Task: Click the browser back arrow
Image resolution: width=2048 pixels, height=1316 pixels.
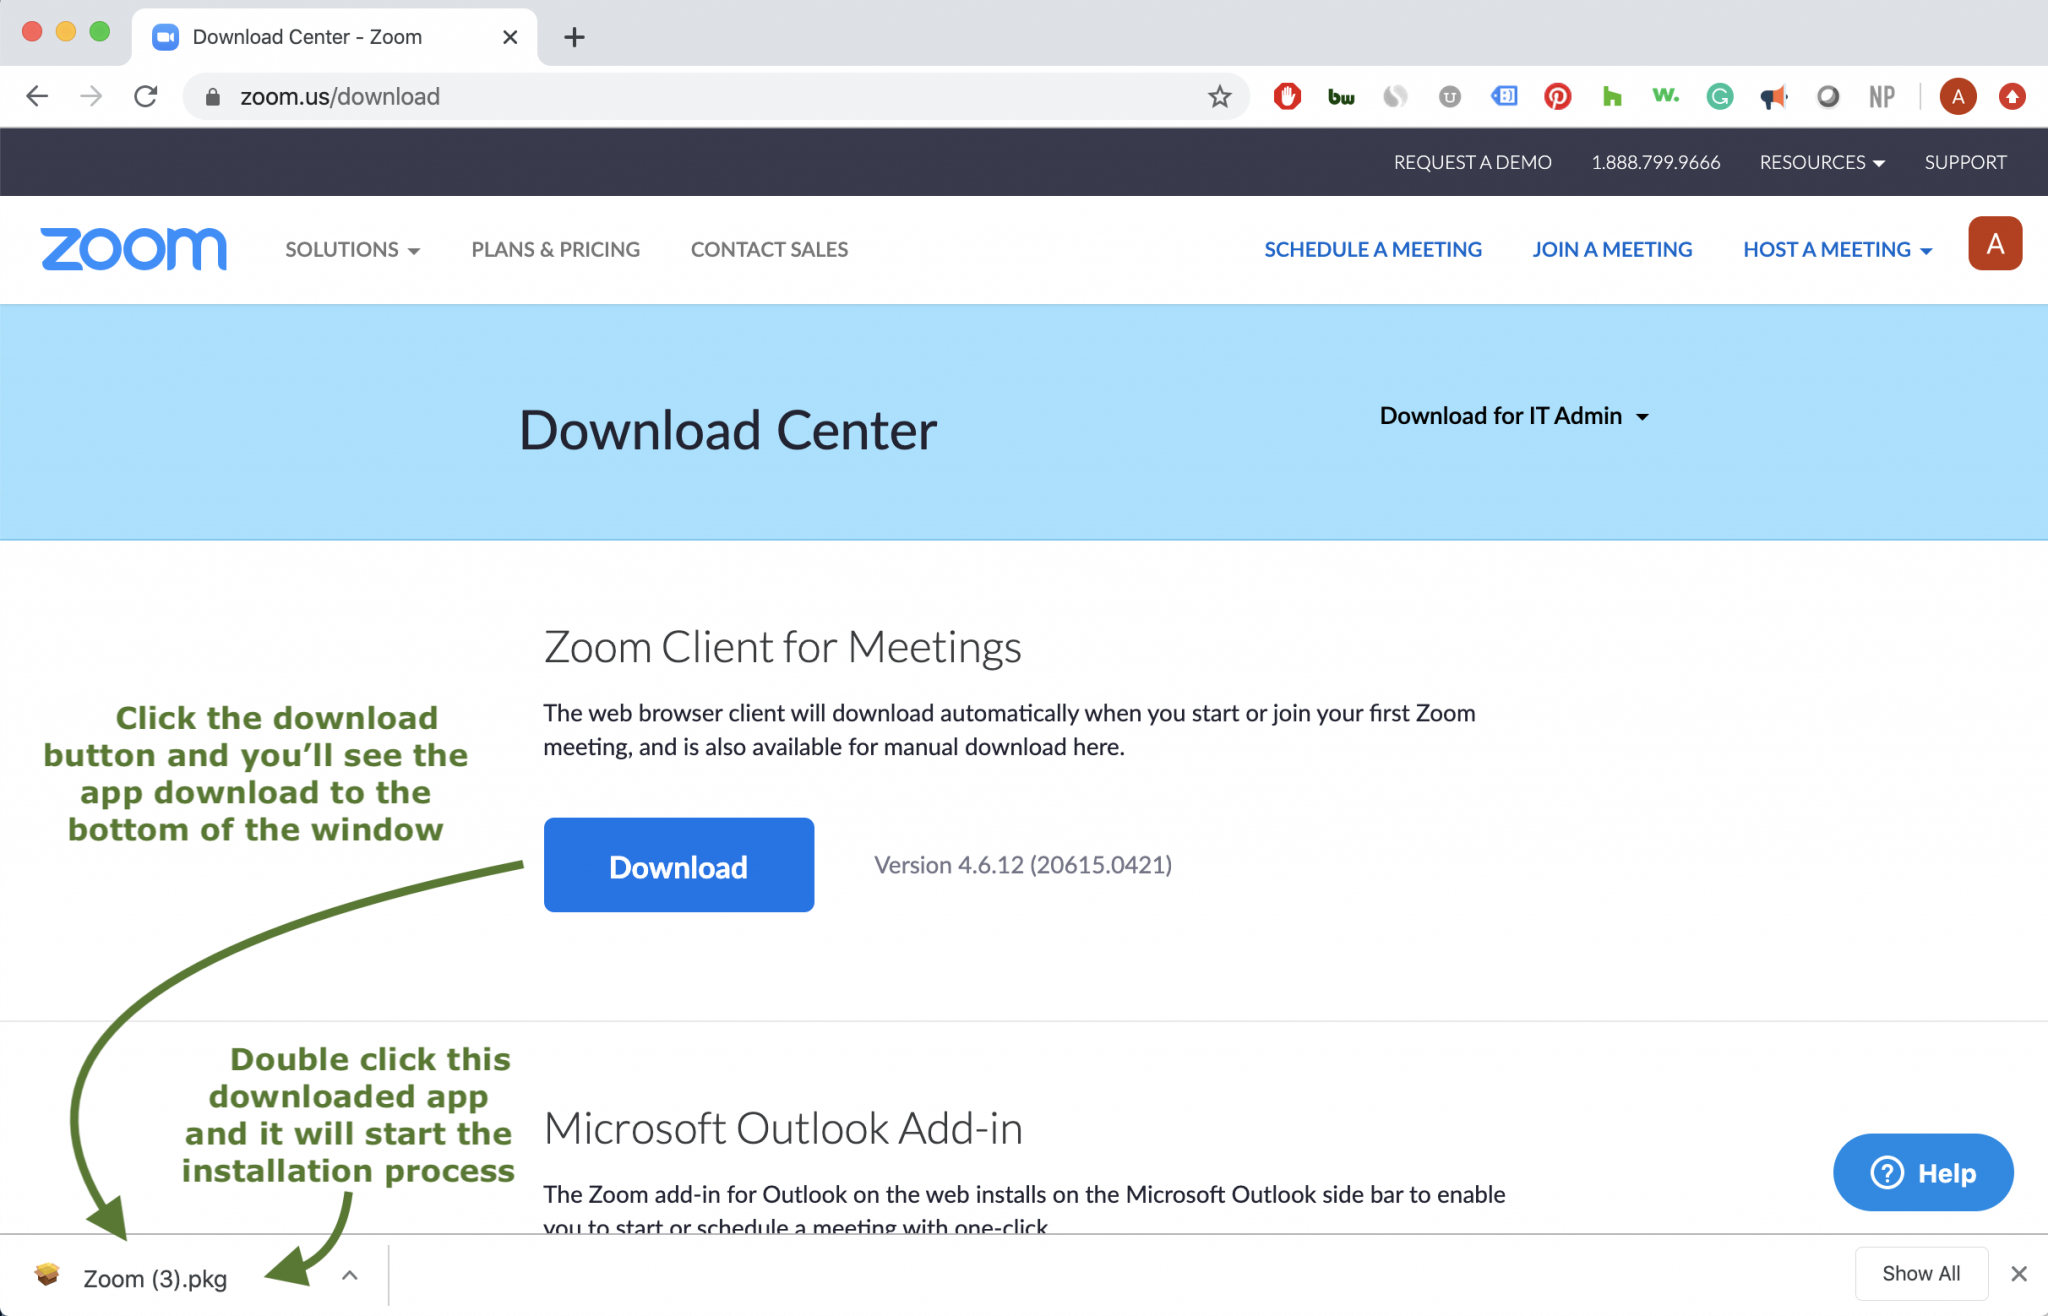Action: tap(37, 97)
